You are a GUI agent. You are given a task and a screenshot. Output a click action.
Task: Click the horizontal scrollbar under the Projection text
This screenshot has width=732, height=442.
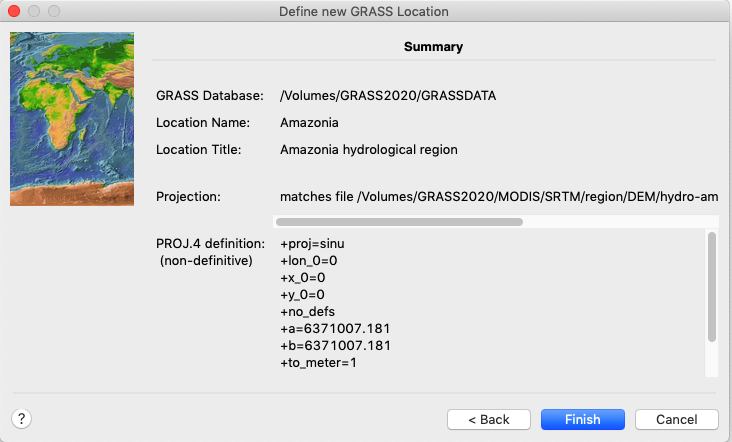tap(399, 222)
